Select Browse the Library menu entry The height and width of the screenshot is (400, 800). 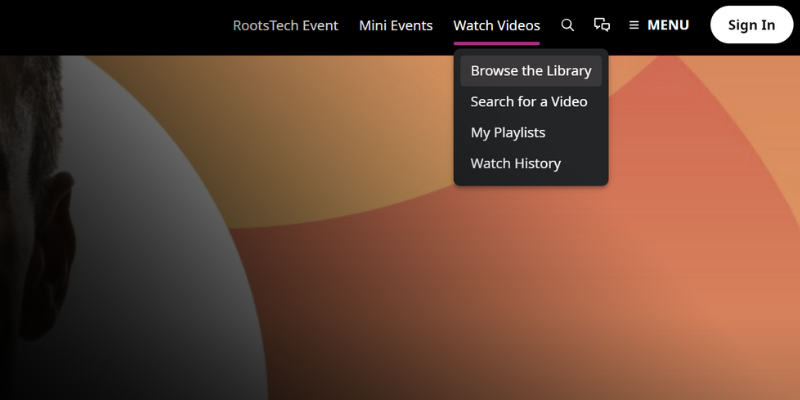point(531,71)
